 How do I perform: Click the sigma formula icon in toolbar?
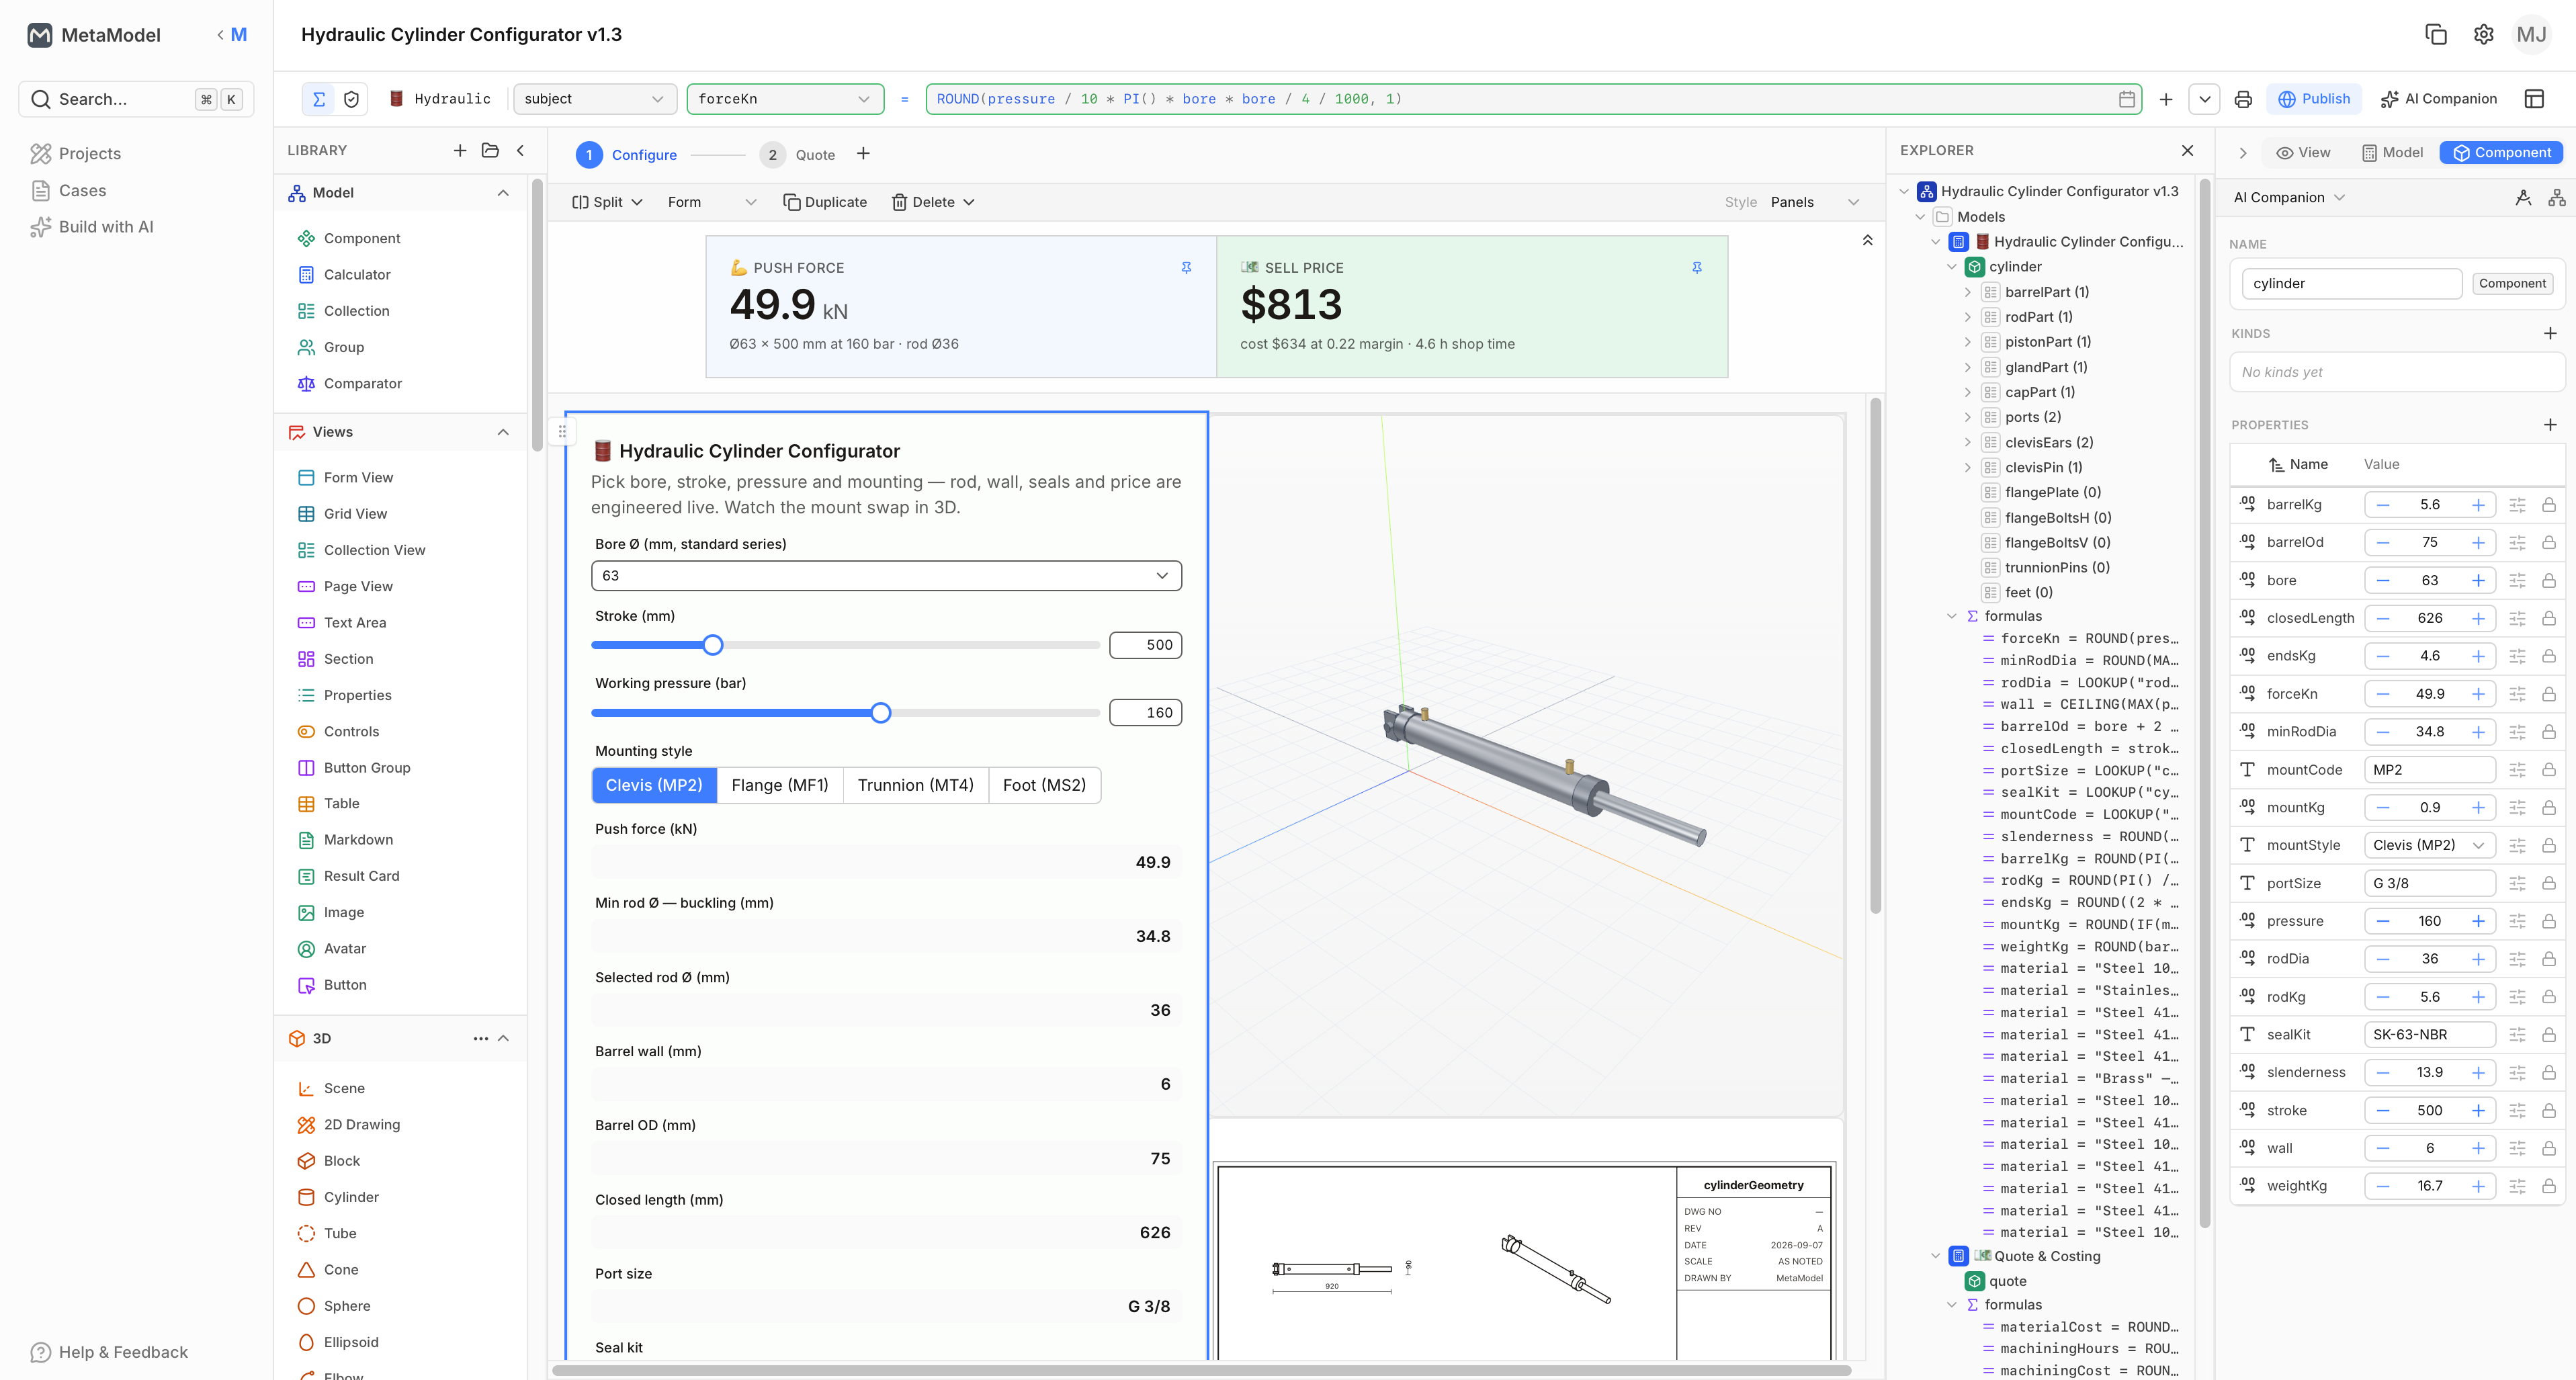(x=319, y=99)
